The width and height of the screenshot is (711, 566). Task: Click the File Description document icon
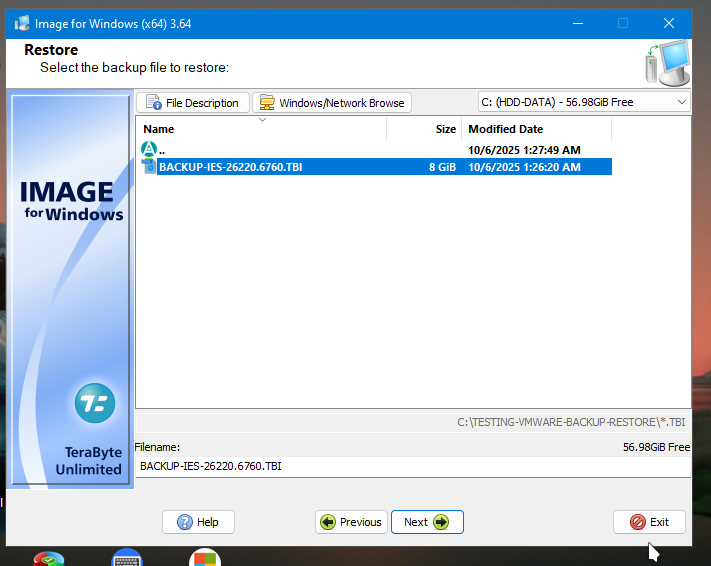point(154,102)
